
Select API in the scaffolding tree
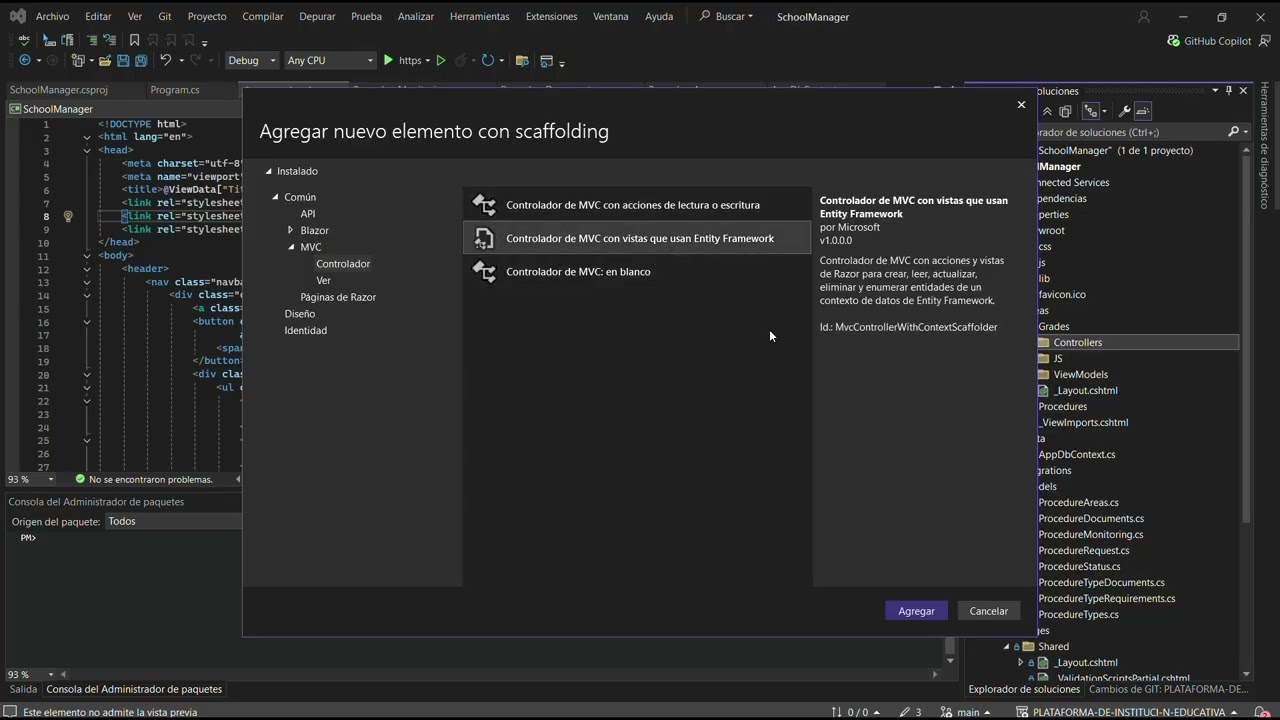pyautogui.click(x=308, y=214)
